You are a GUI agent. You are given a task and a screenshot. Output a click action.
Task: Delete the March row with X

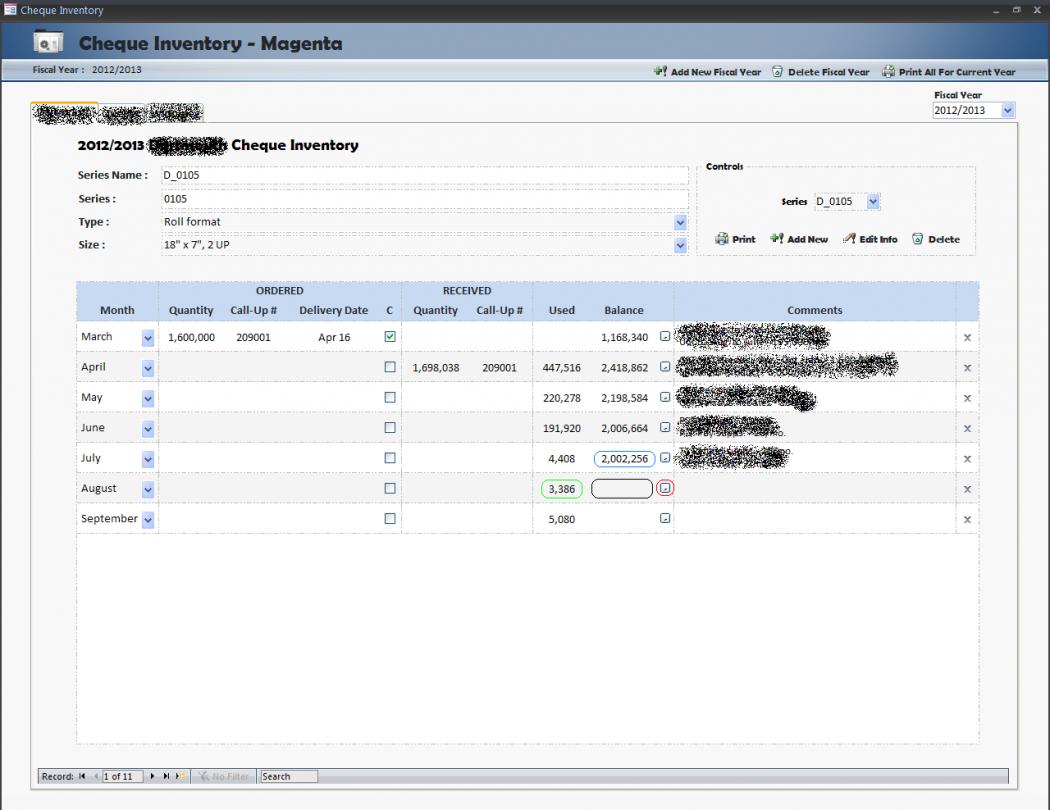[967, 337]
